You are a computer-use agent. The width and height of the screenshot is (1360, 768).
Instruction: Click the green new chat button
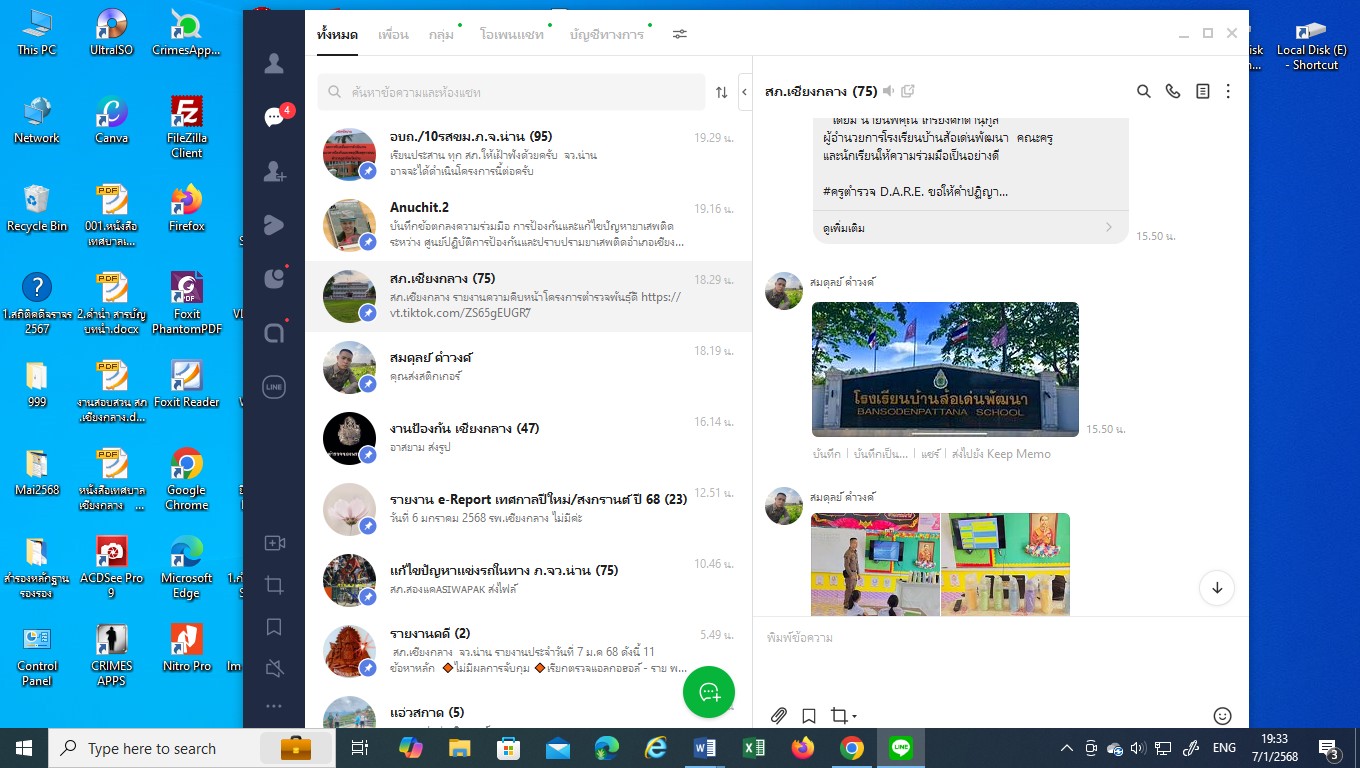pos(709,692)
